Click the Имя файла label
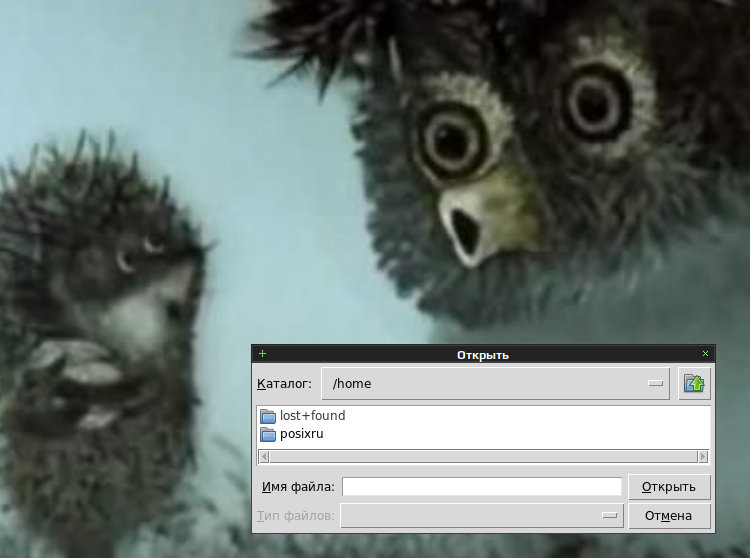The image size is (750, 558). coord(298,487)
